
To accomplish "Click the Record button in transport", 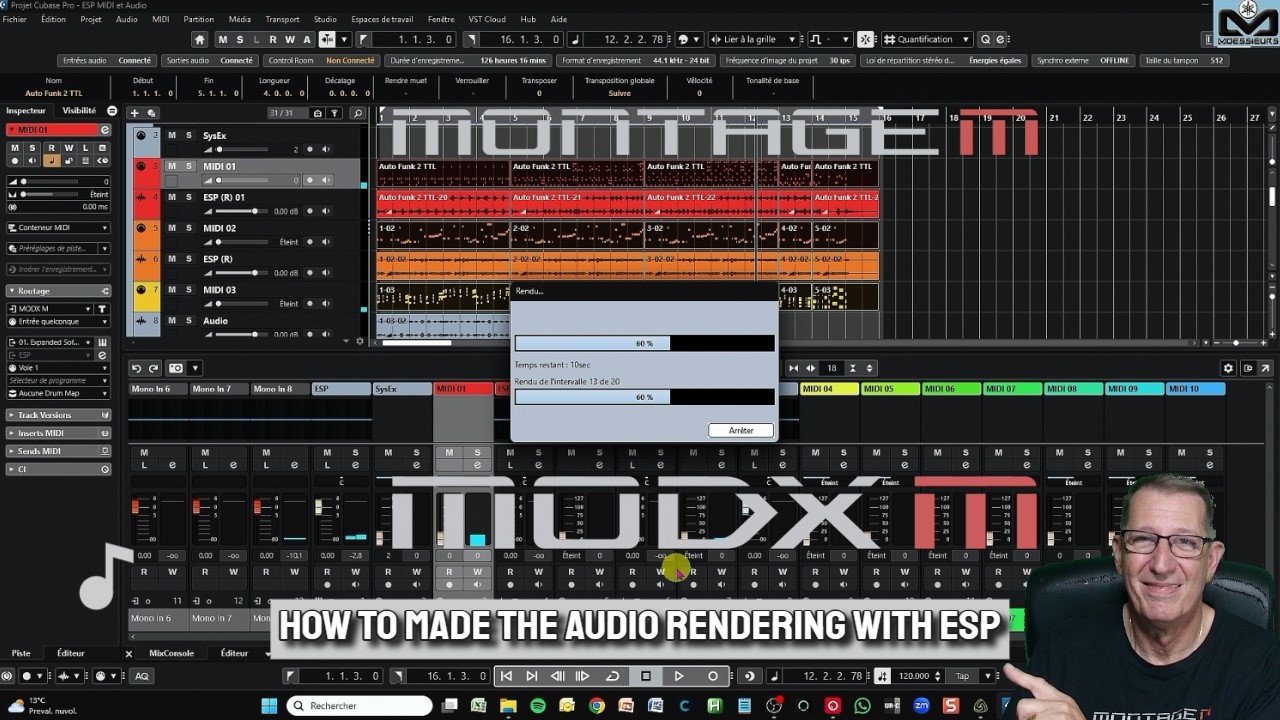I will [x=713, y=676].
